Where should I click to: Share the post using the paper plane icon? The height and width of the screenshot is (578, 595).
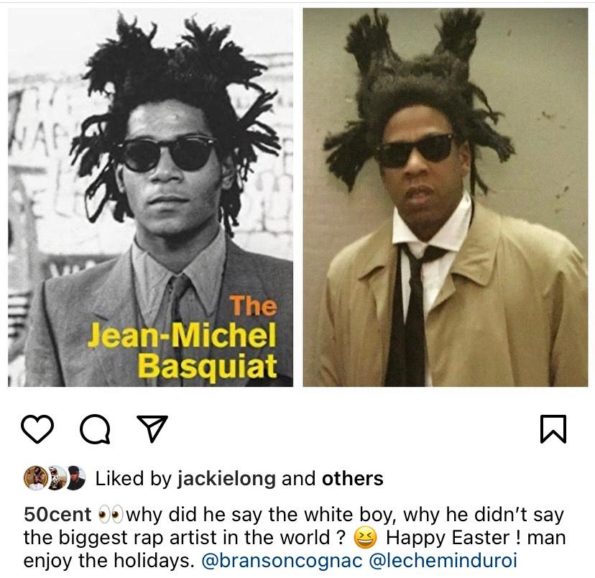pos(152,428)
